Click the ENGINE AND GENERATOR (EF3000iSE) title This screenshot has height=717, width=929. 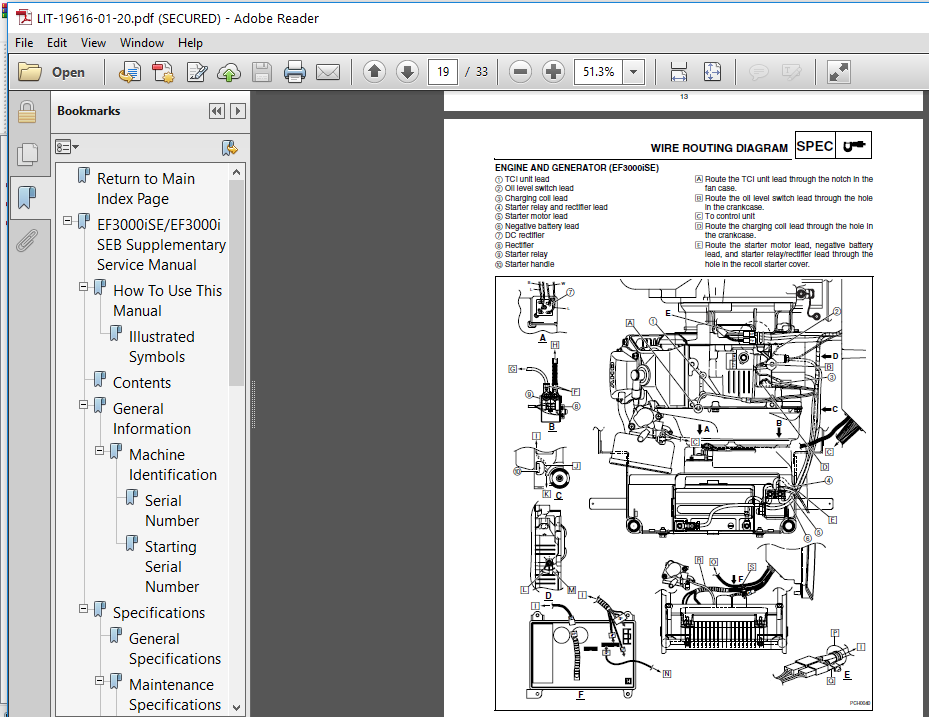(x=576, y=168)
